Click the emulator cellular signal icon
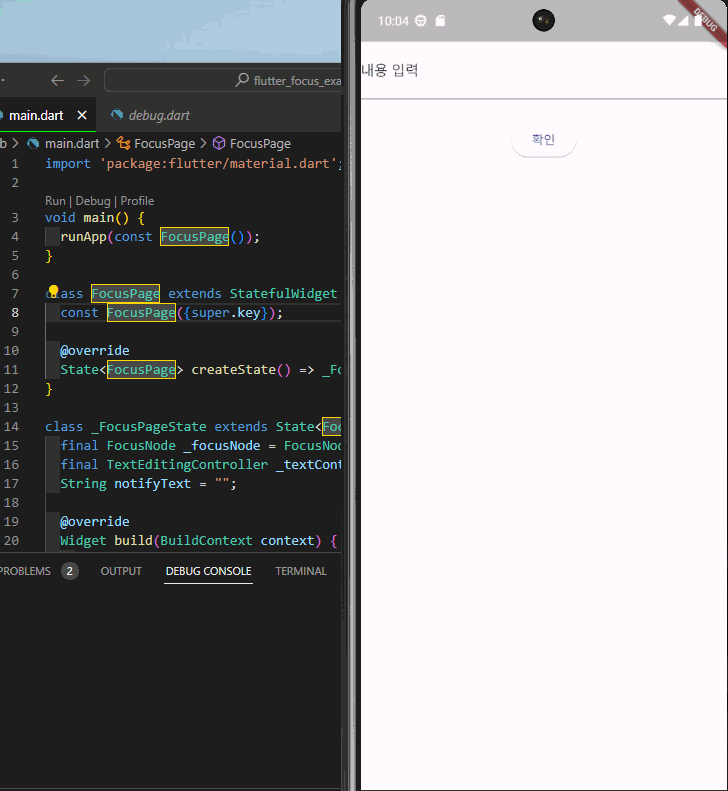Image resolution: width=728 pixels, height=791 pixels. coord(683,20)
